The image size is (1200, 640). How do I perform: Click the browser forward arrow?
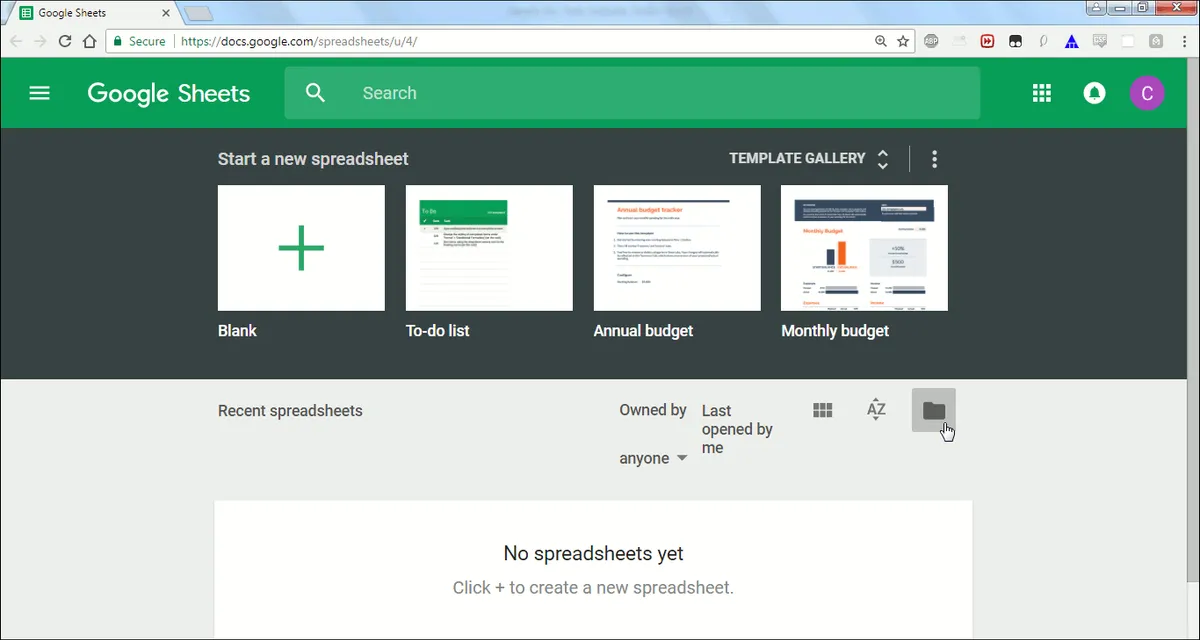(40, 41)
